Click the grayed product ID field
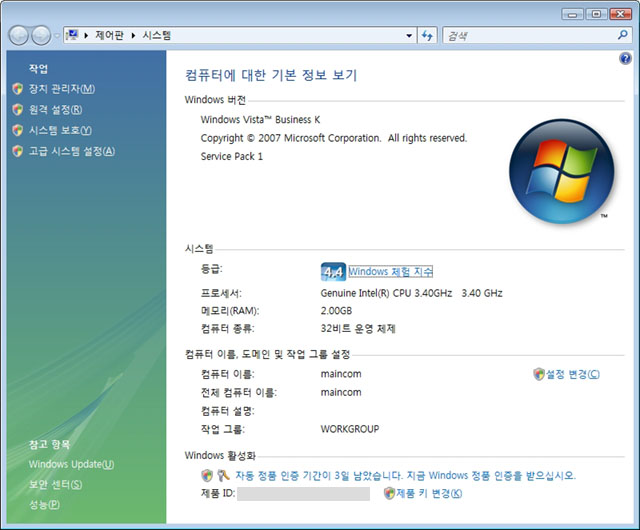The image size is (640, 530). point(303,494)
